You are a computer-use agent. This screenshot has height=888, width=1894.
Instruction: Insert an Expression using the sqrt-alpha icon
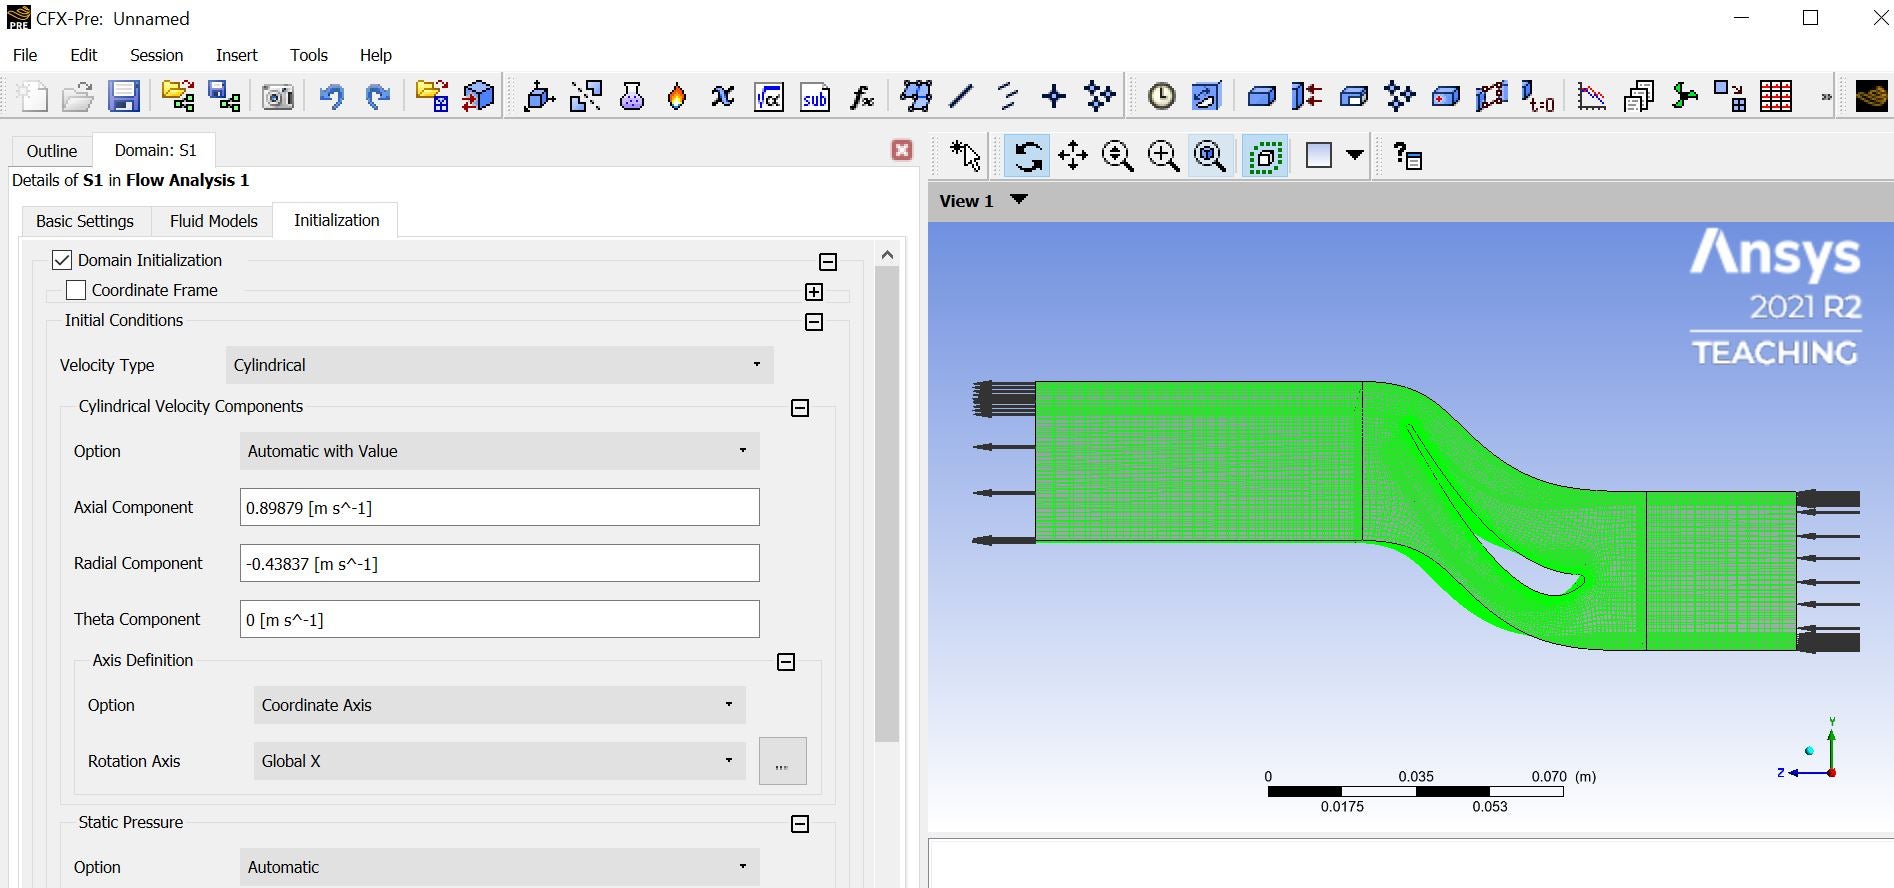pos(769,97)
